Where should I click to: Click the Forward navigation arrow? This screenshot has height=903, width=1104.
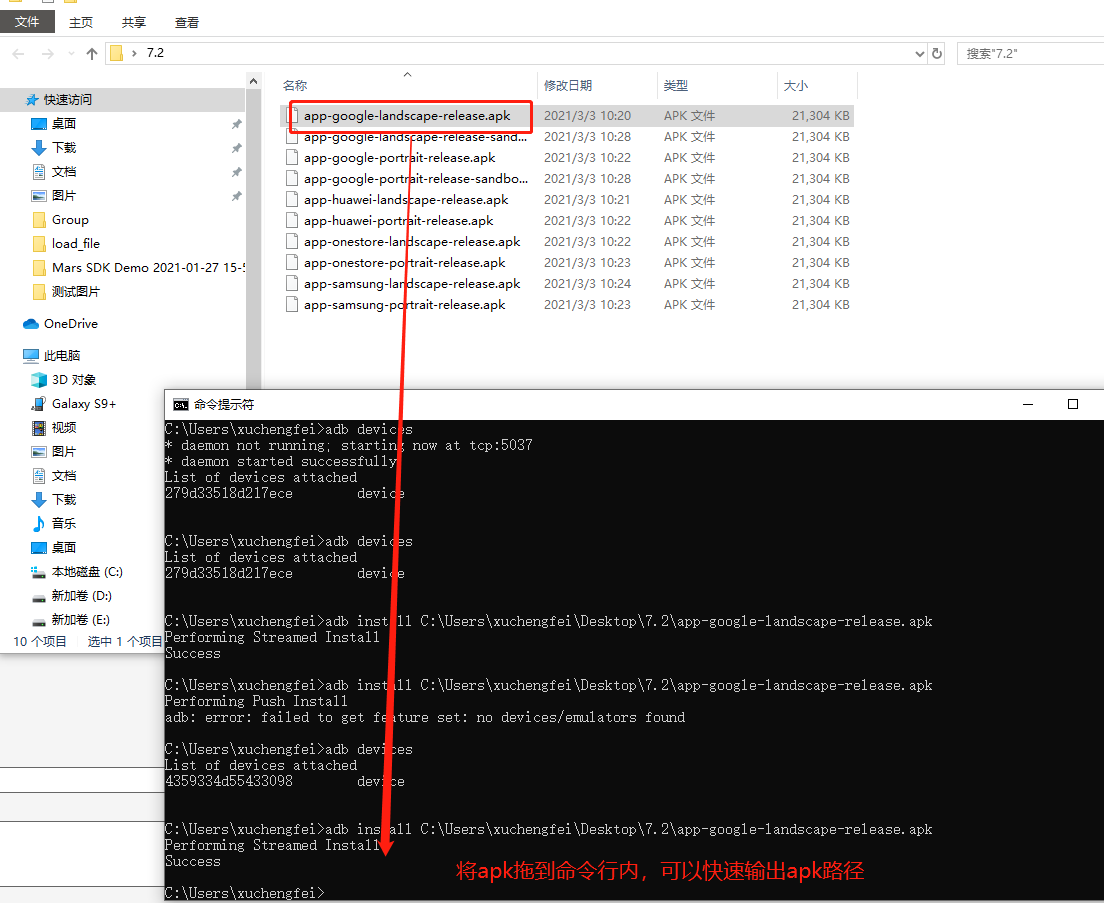click(47, 53)
